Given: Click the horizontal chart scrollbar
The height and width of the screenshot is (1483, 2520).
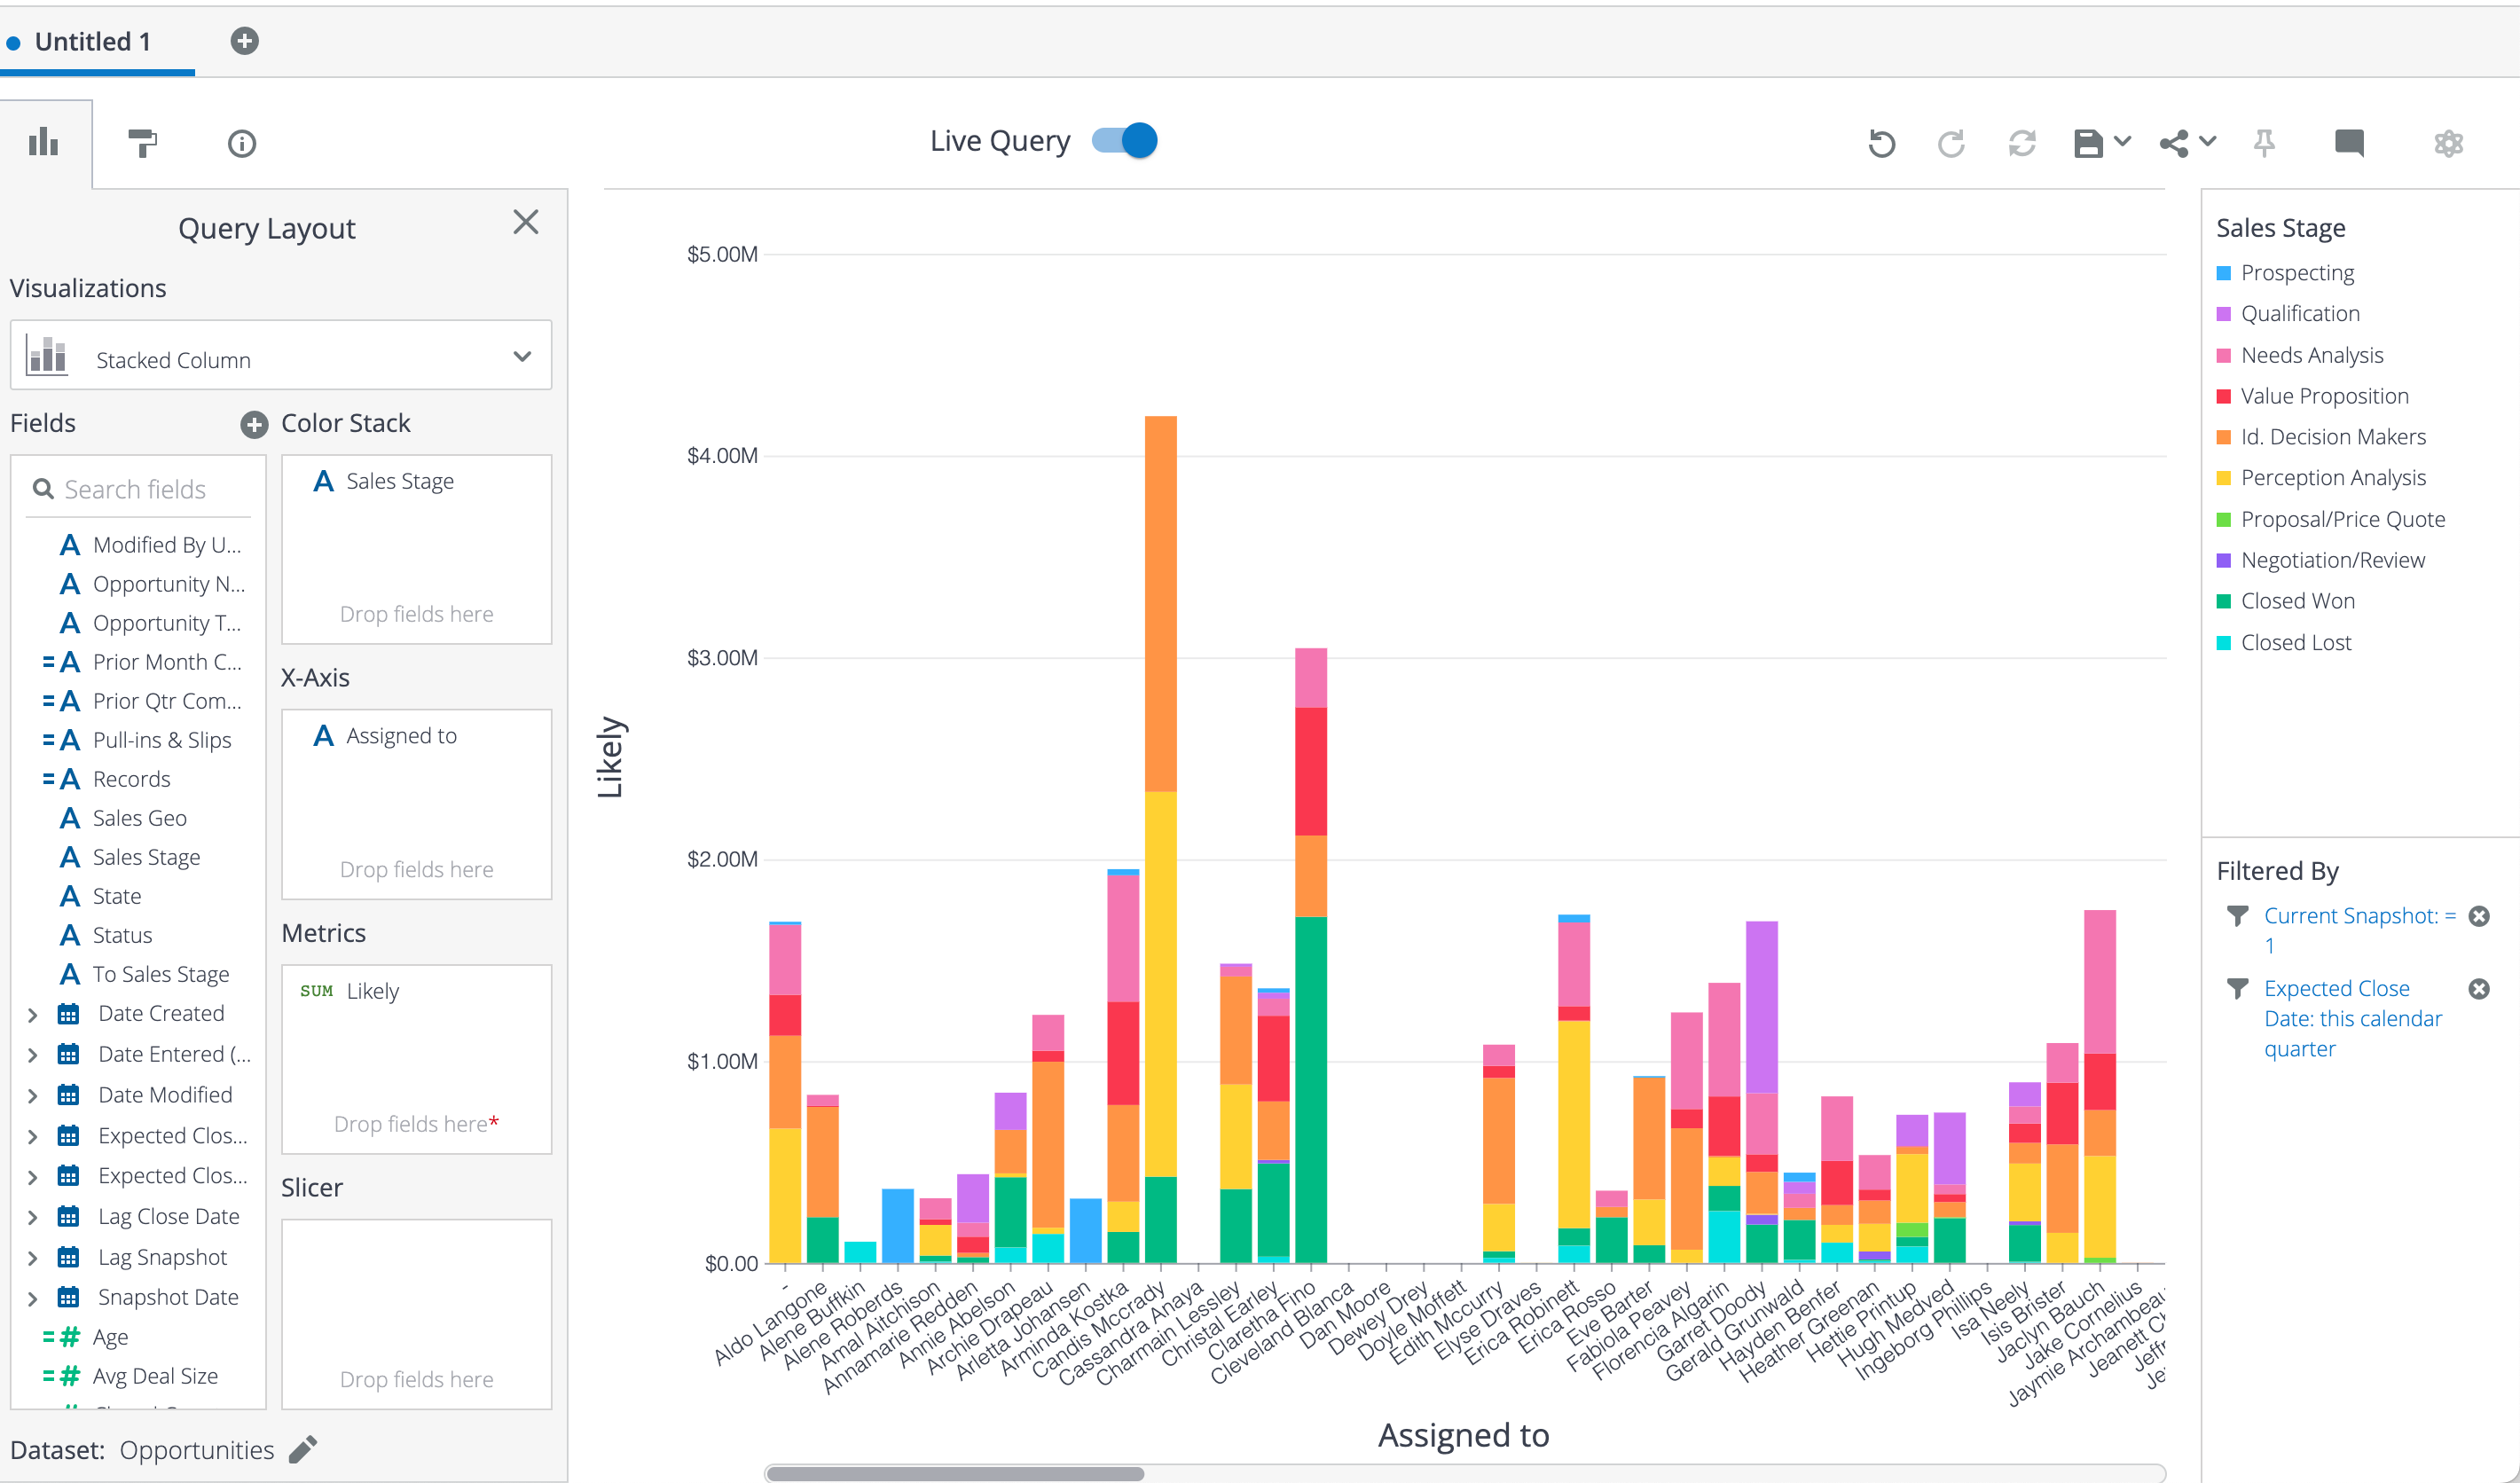Looking at the screenshot, I should click(955, 1472).
